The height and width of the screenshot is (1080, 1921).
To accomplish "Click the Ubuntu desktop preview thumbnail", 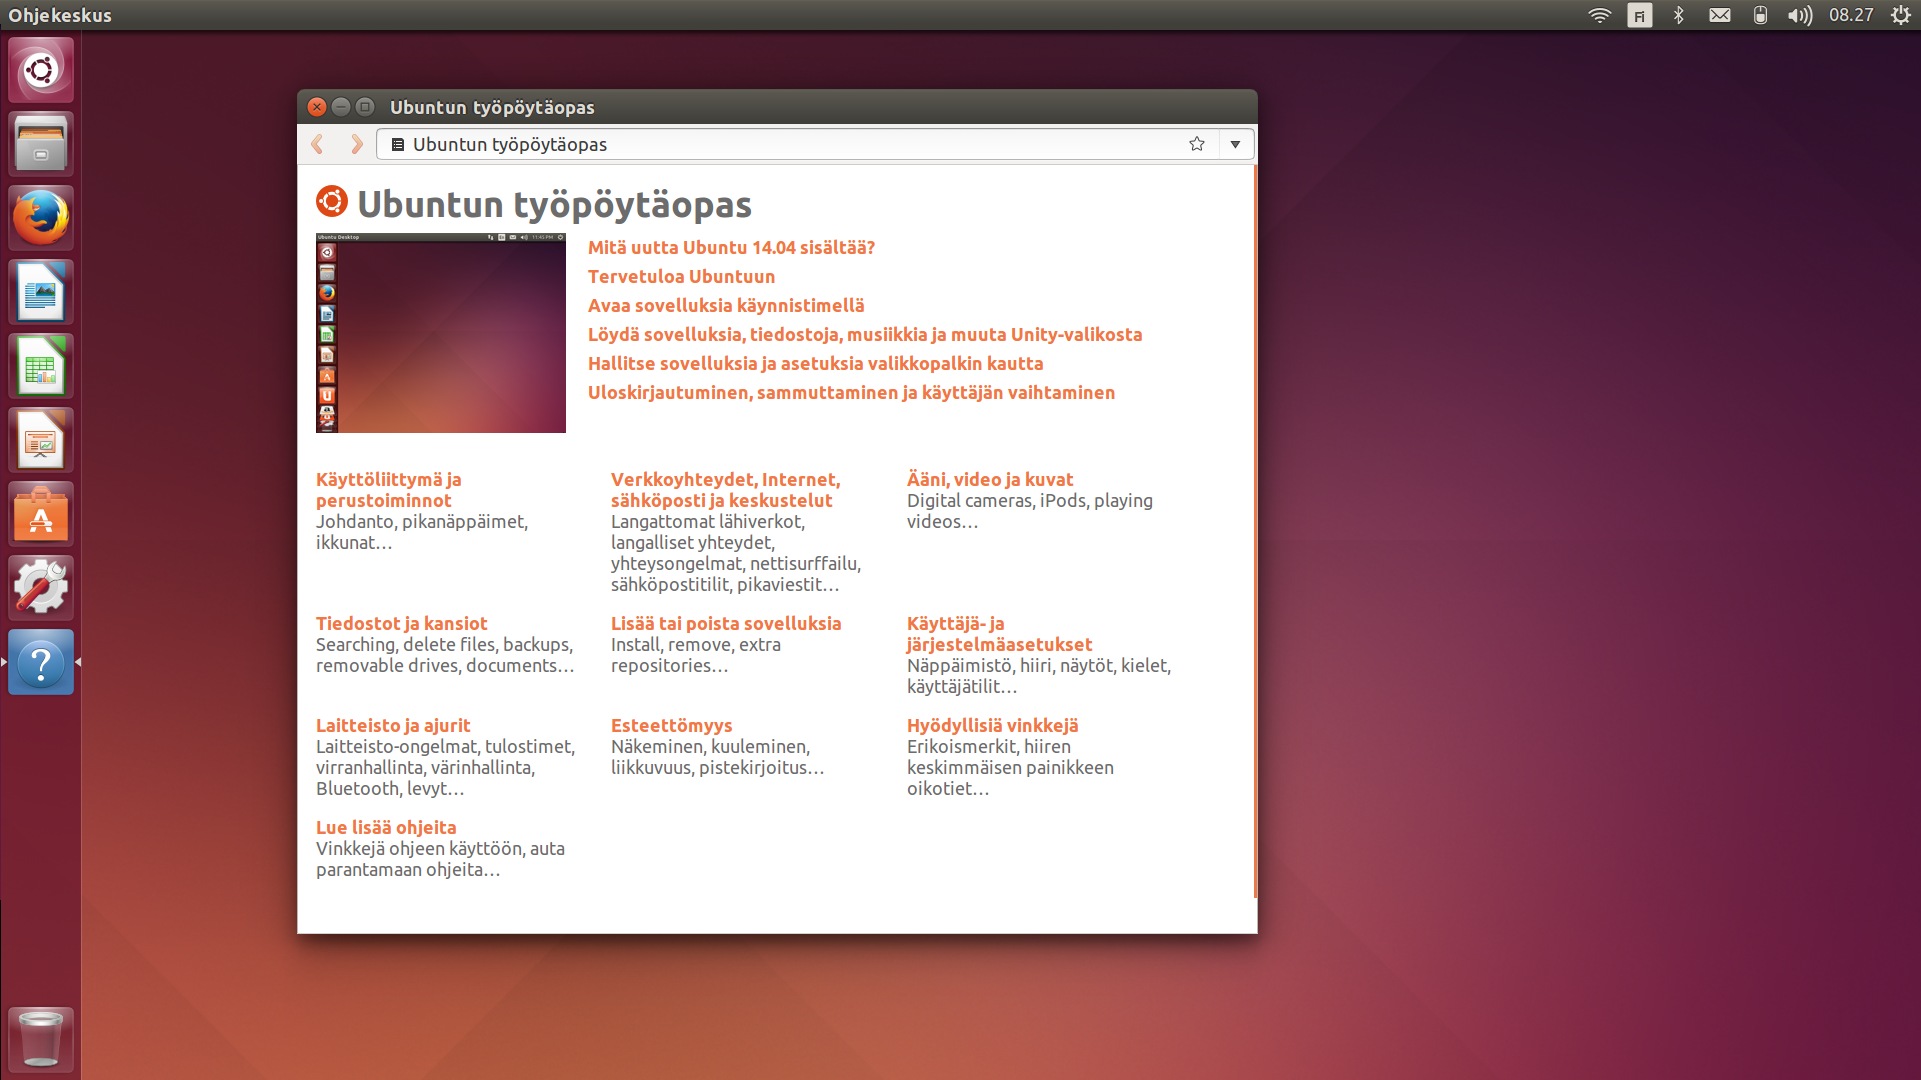I will pos(441,333).
